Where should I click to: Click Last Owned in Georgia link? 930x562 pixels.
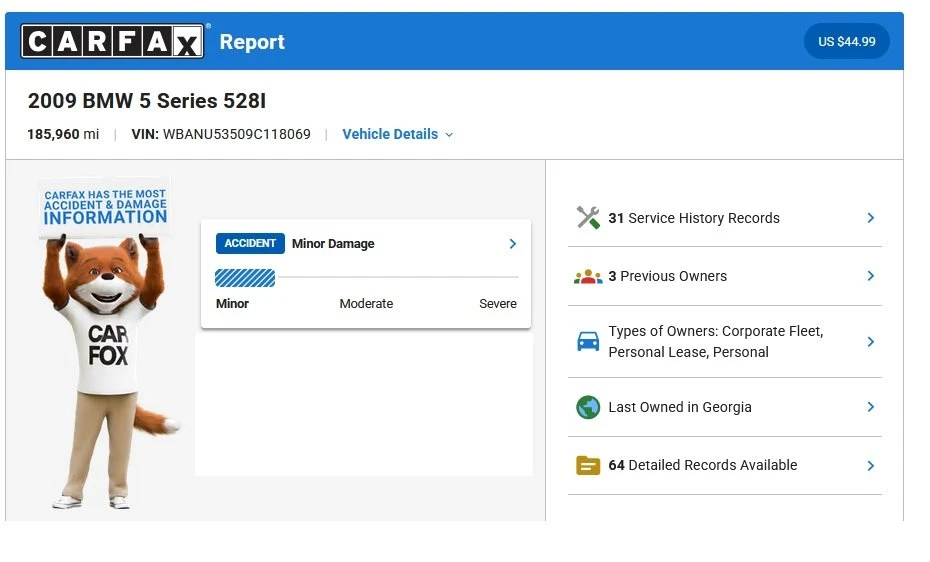pos(680,407)
